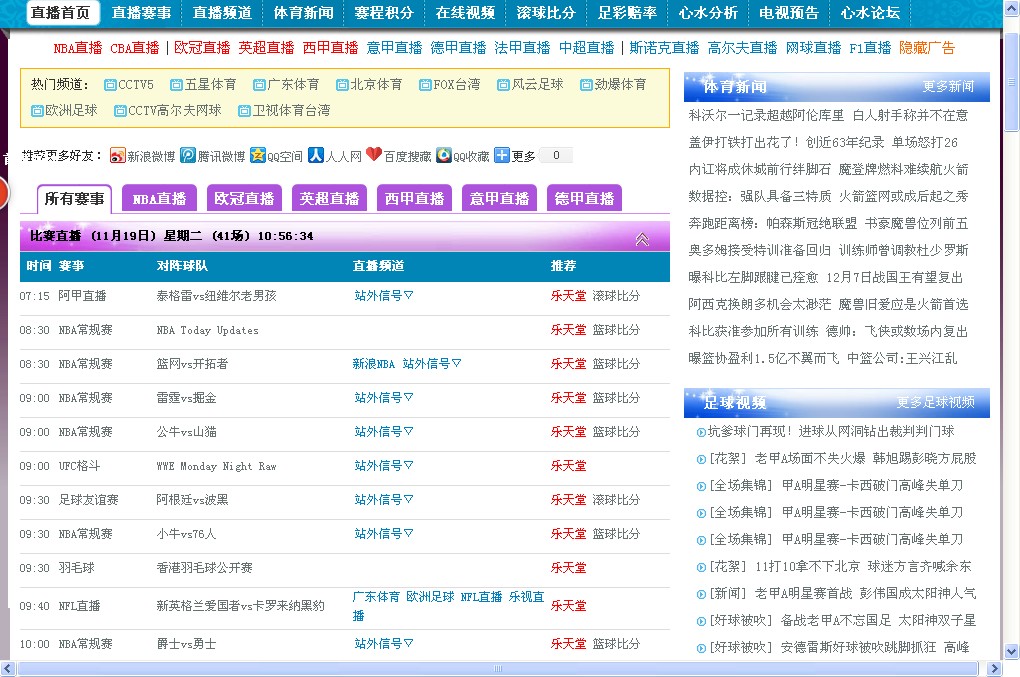Click the QQ收藏 share icon
Viewport: 1020px width, 677px height.
coord(444,155)
